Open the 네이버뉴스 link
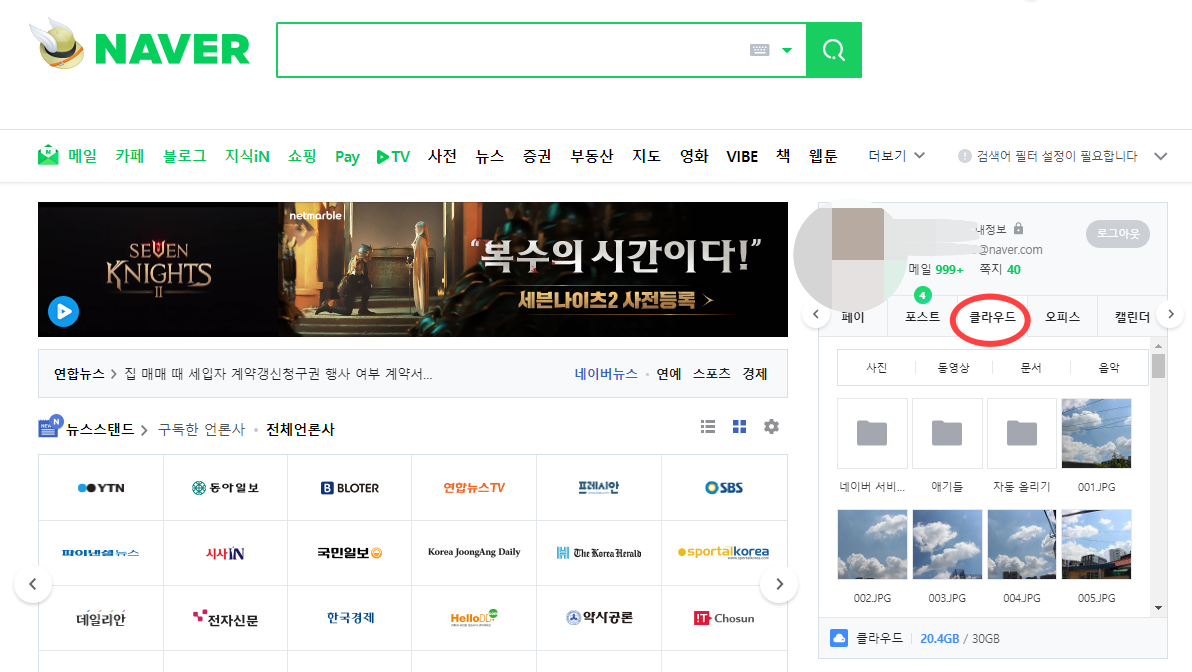The width and height of the screenshot is (1192, 672). 606,374
